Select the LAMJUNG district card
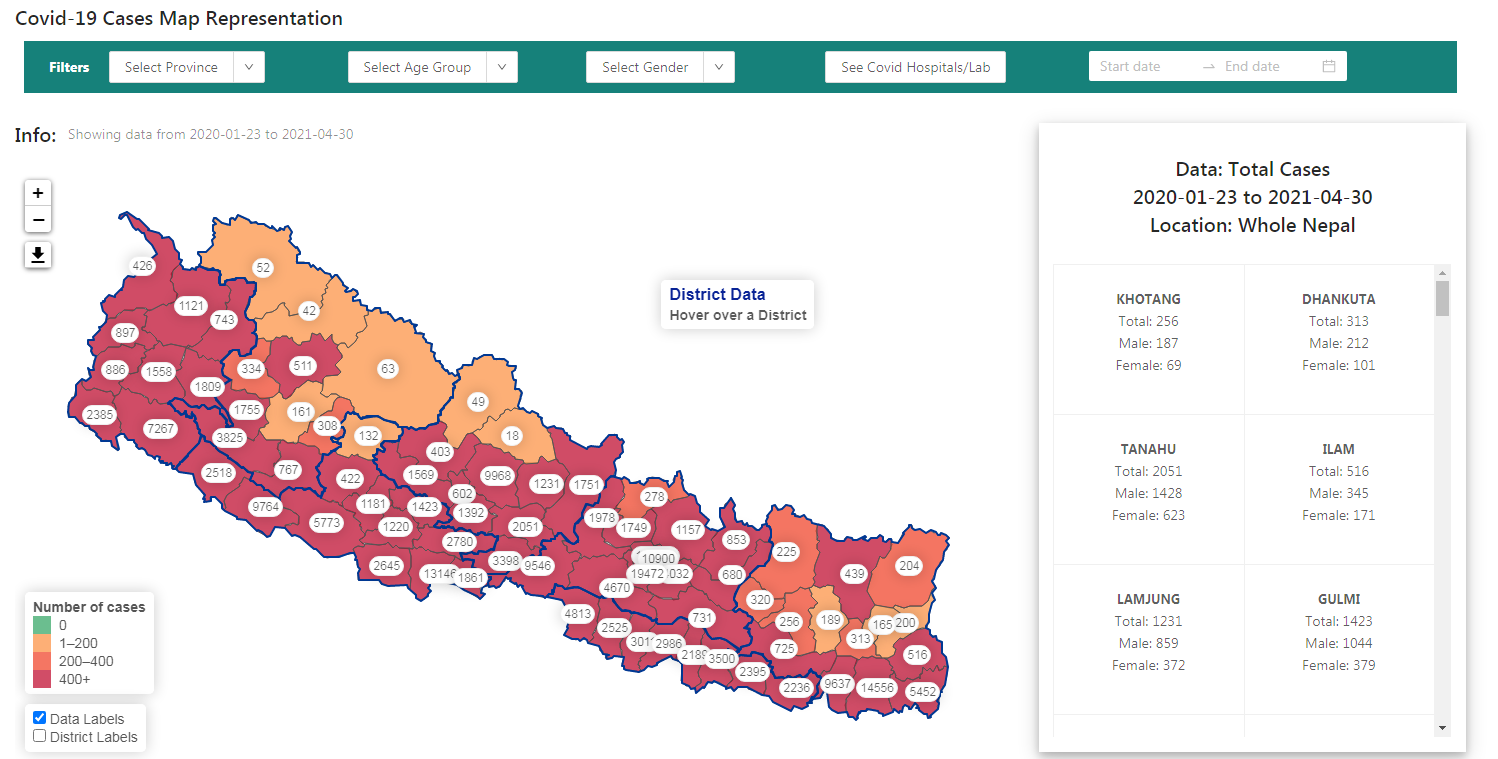Viewport: 1498px width, 759px height. [1148, 639]
